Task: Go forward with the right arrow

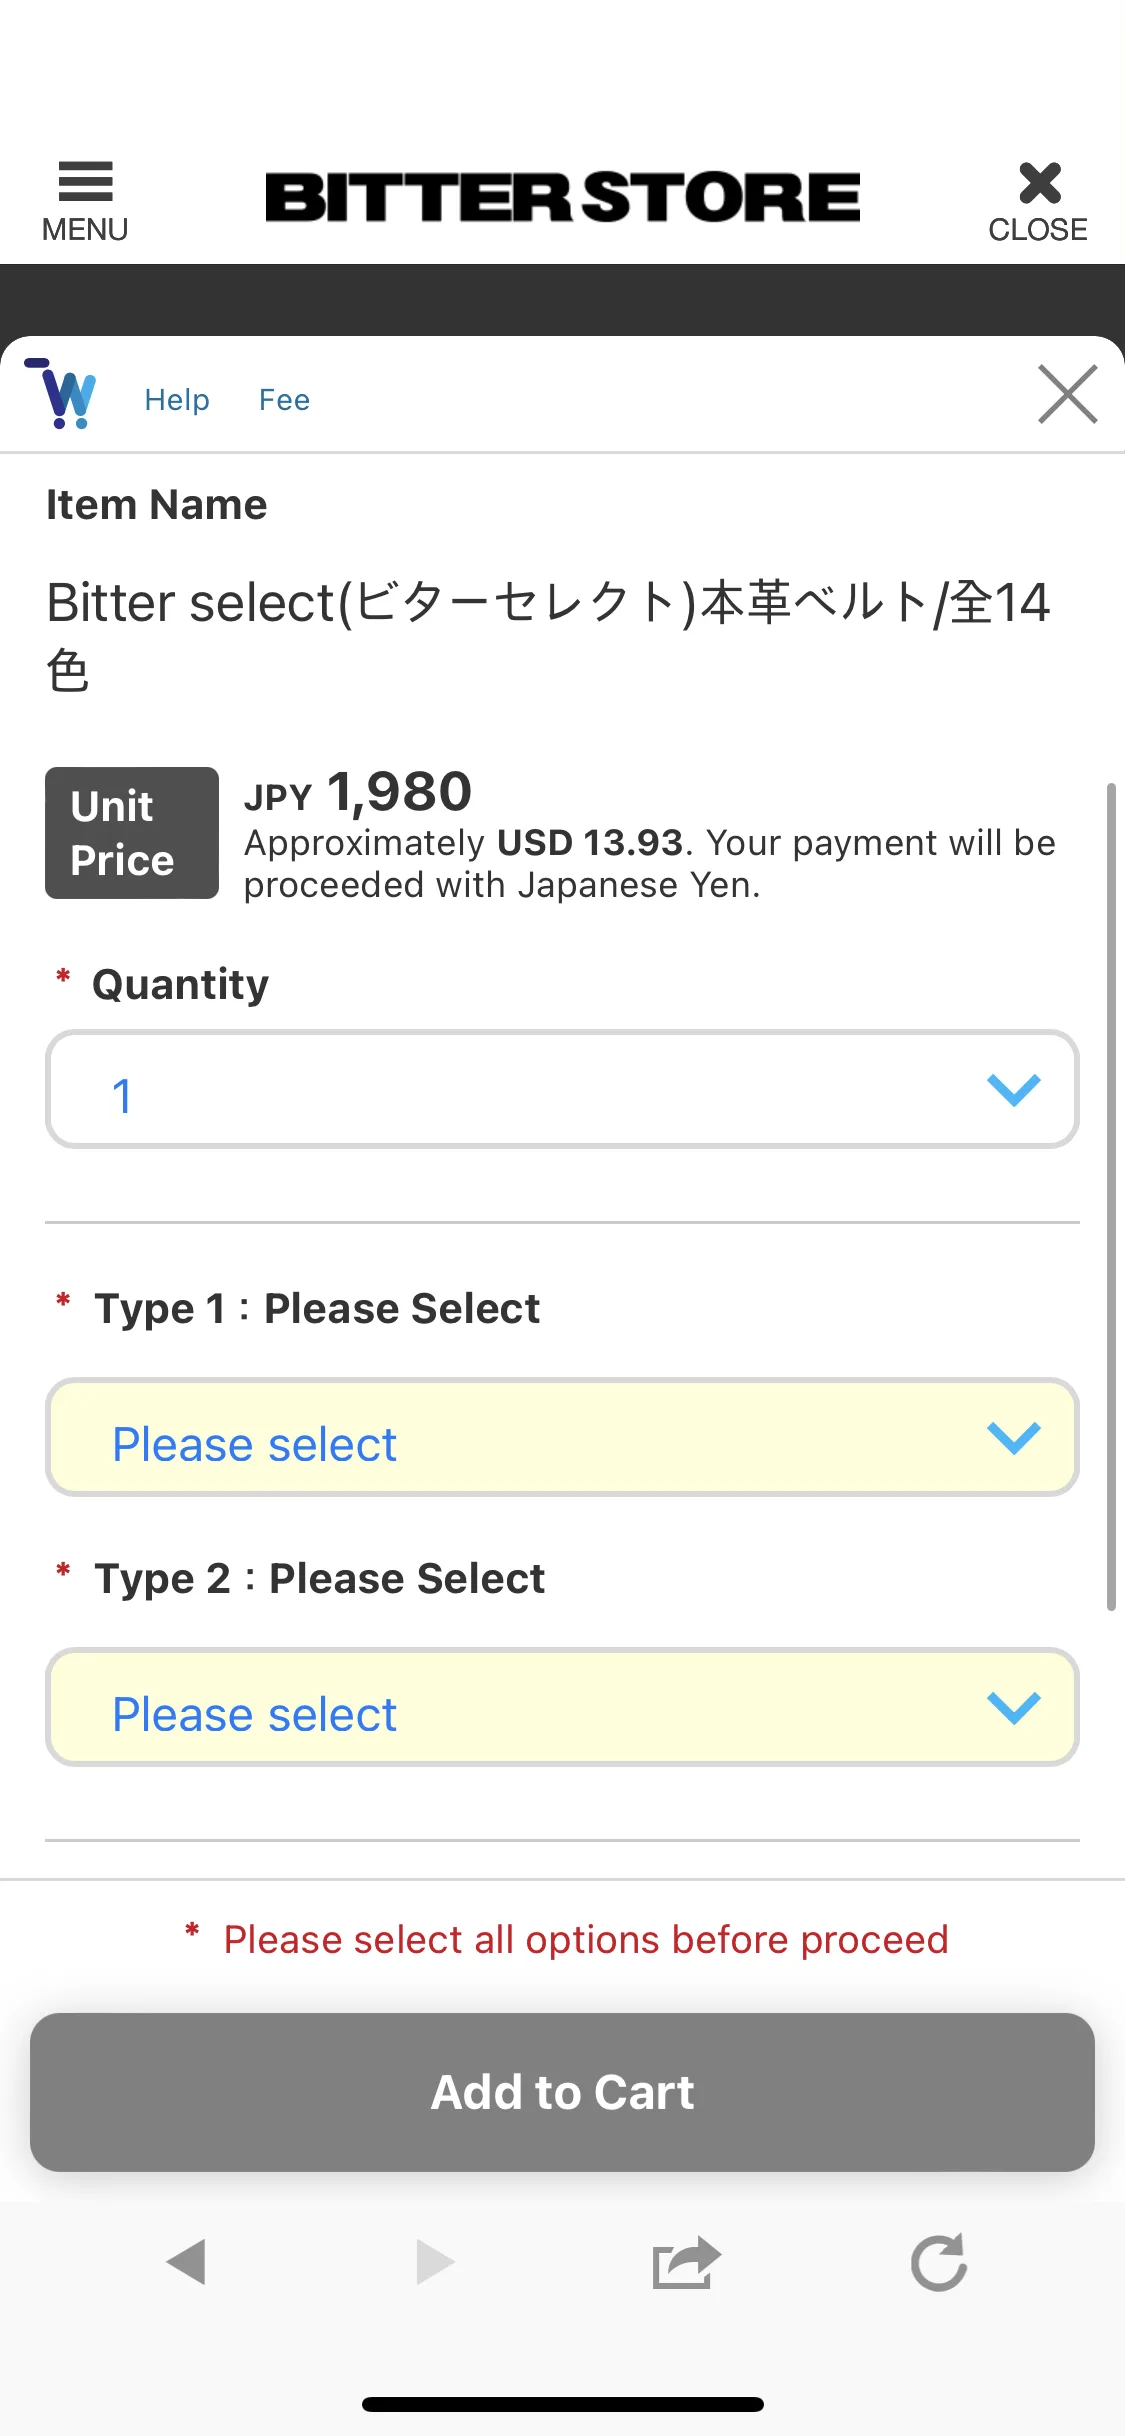Action: click(x=435, y=2262)
